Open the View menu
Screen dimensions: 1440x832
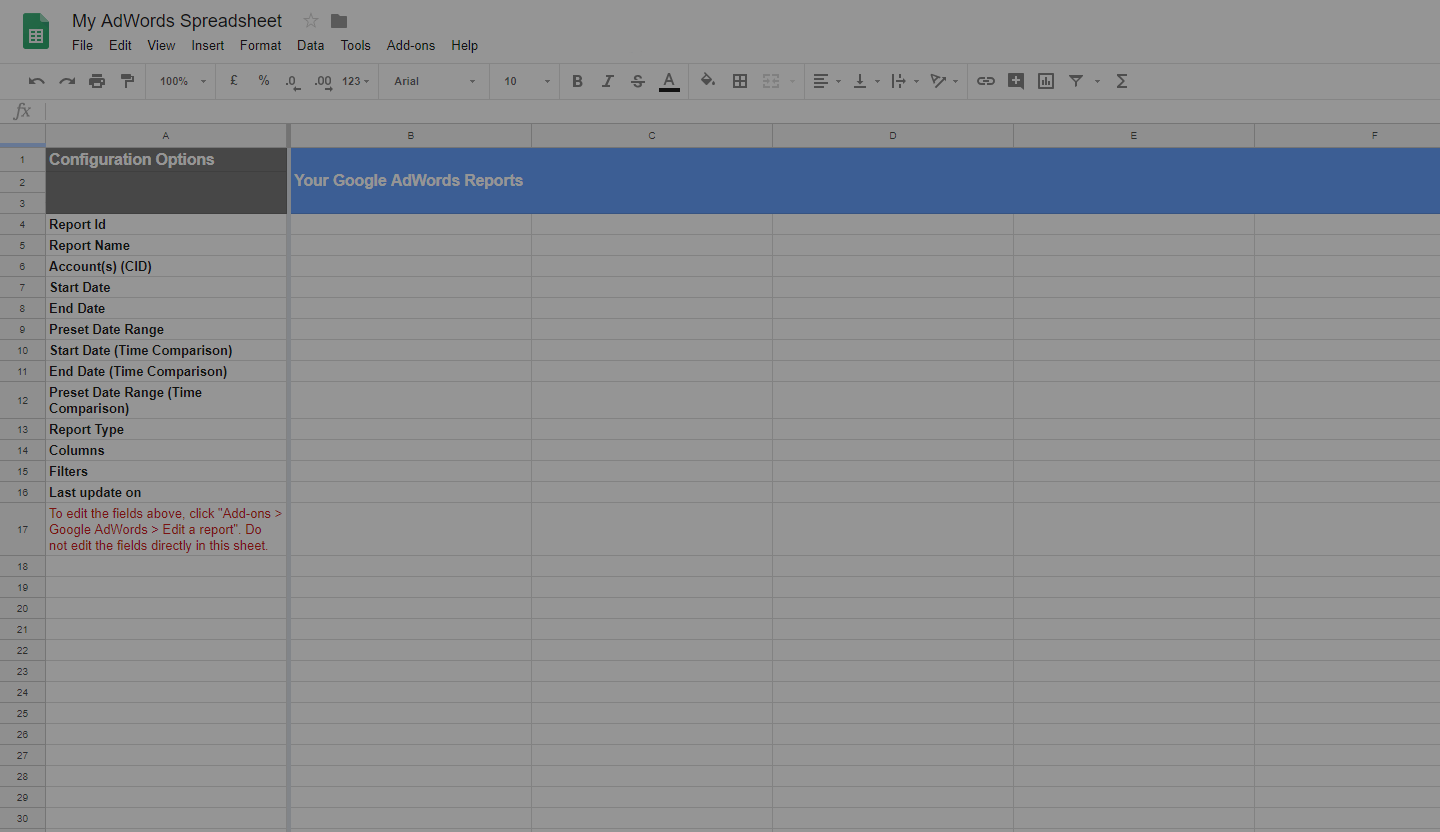161,45
